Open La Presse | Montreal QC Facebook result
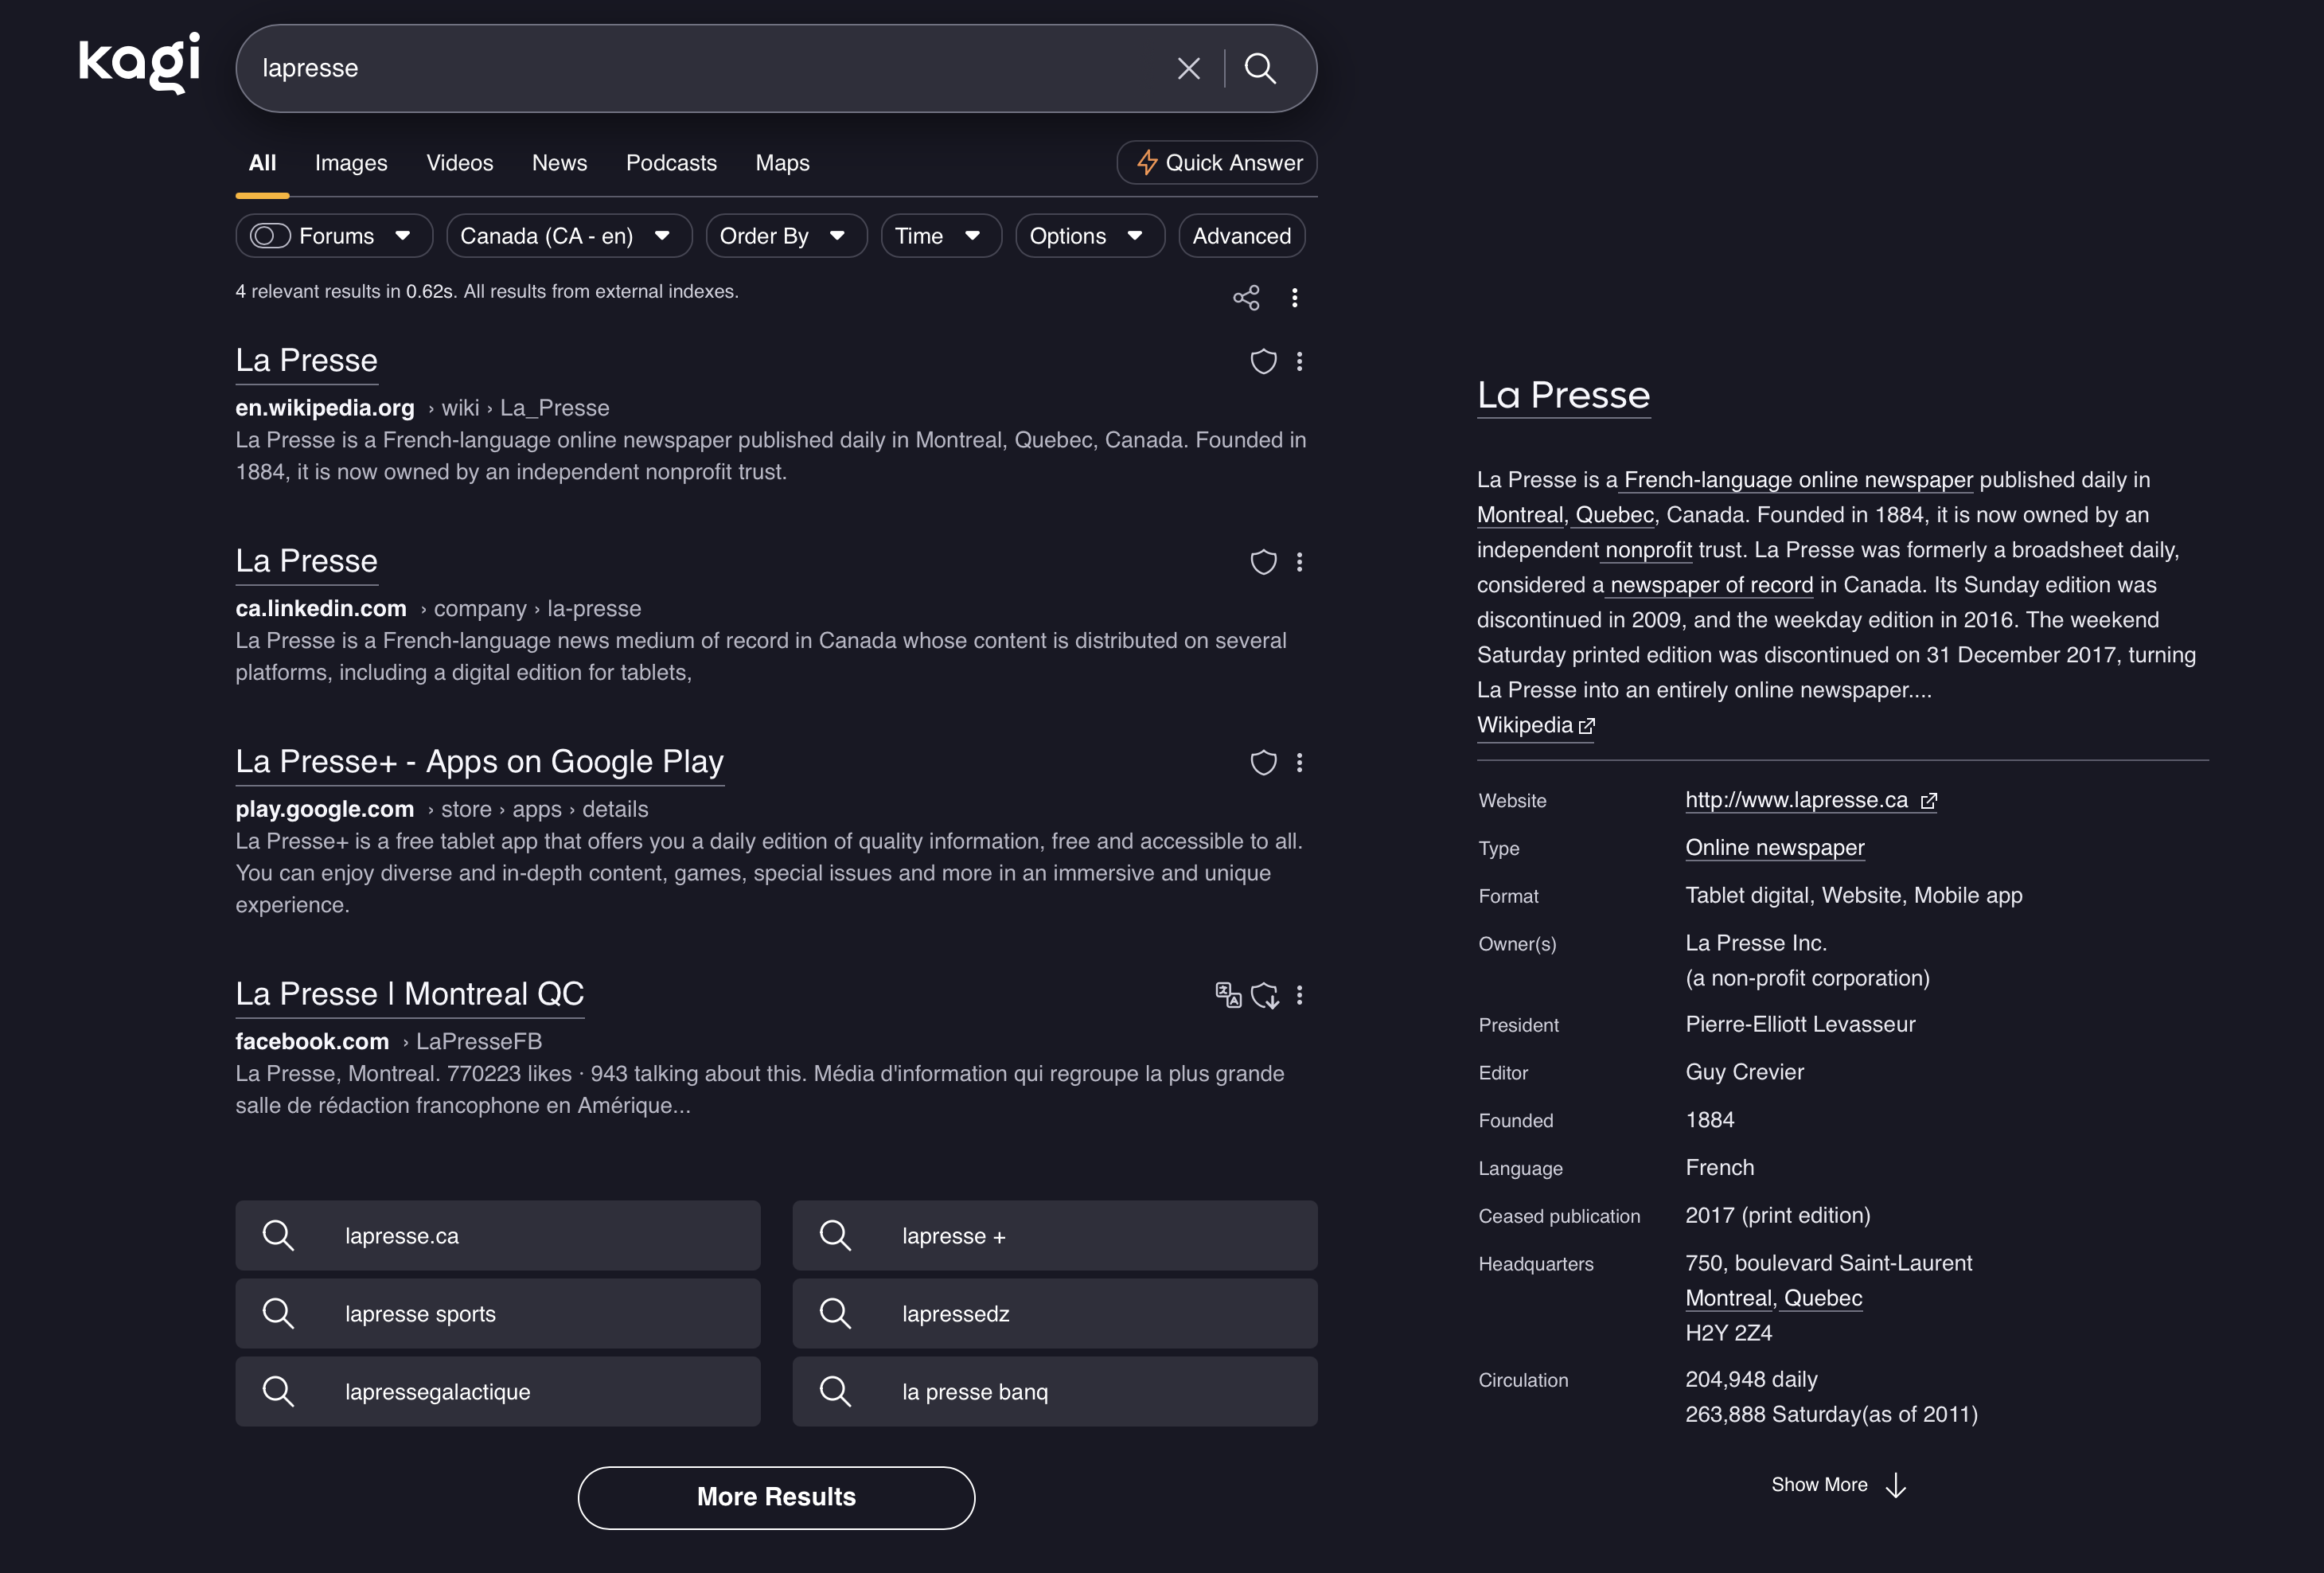 tap(410, 995)
